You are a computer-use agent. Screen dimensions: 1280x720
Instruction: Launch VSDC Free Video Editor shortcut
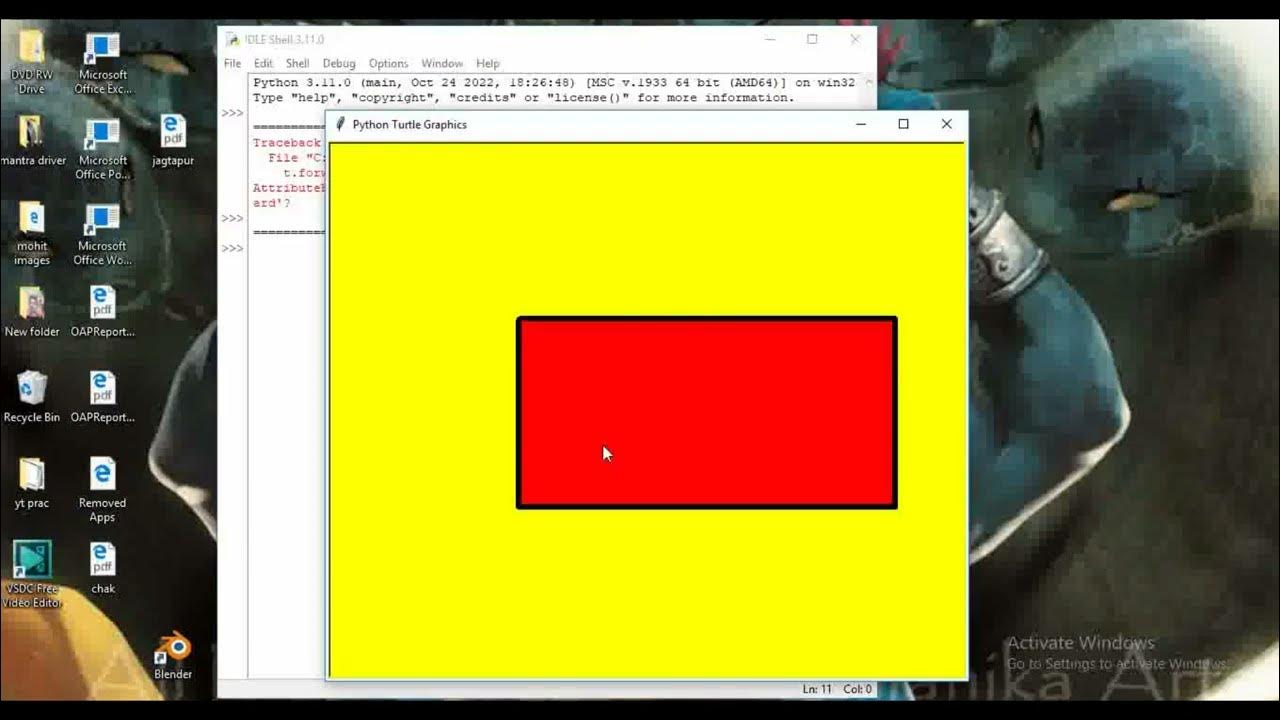pos(32,575)
